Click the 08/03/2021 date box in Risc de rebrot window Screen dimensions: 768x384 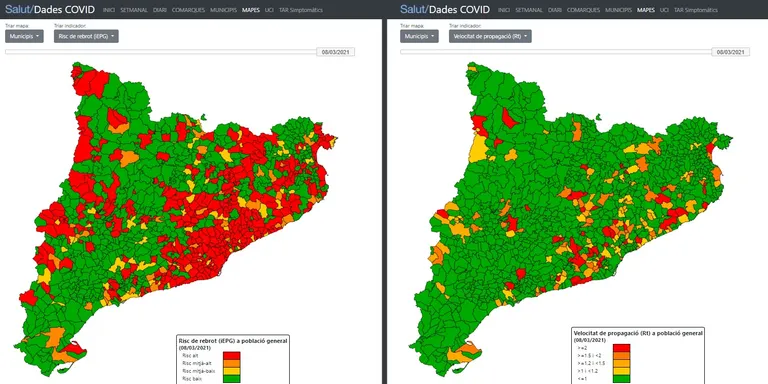[x=336, y=52]
